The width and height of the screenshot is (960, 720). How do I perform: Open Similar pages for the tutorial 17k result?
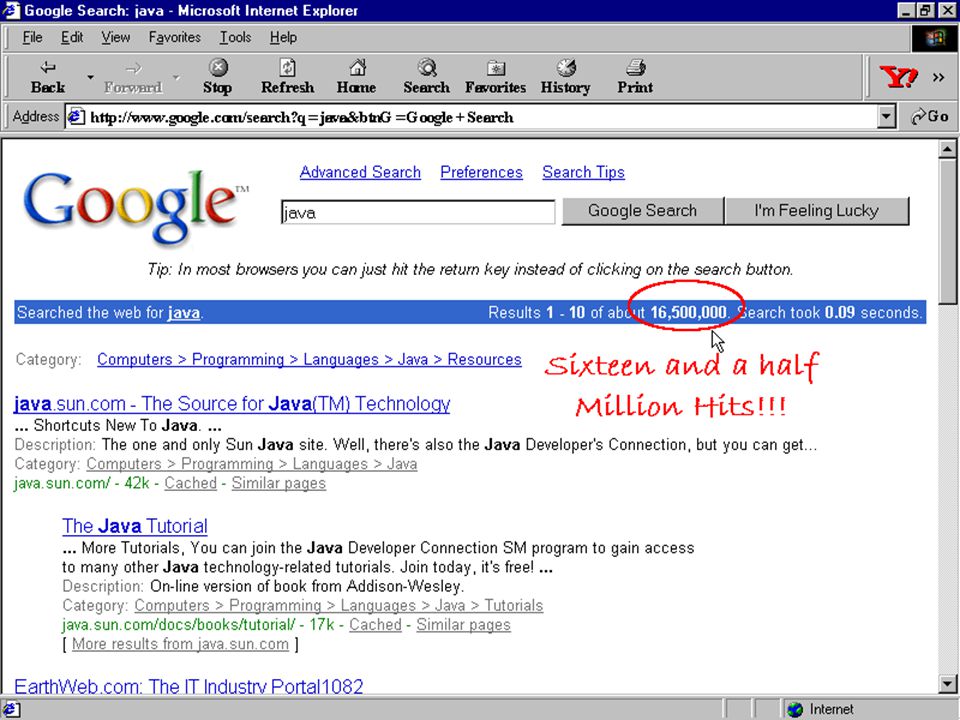[x=463, y=624]
